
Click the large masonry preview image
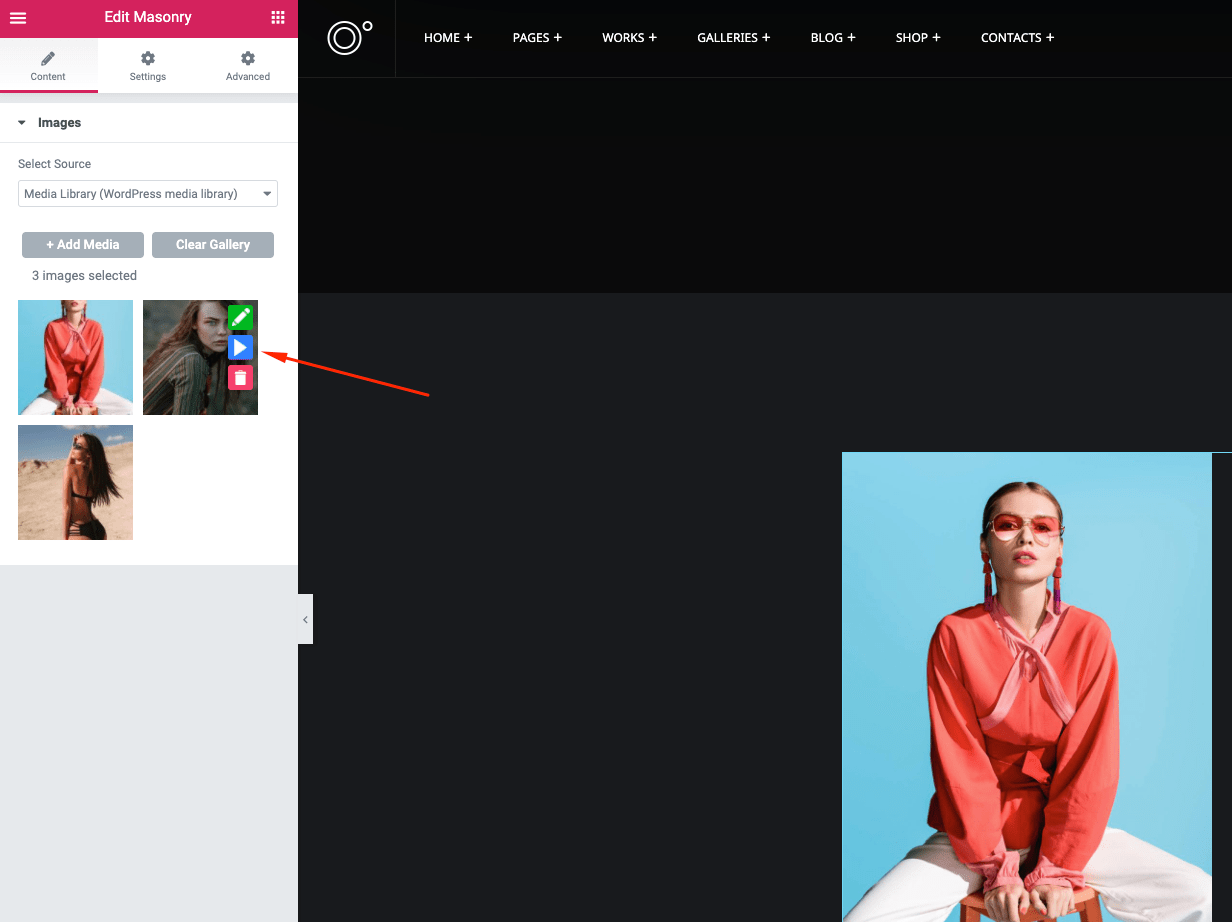(x=1027, y=687)
